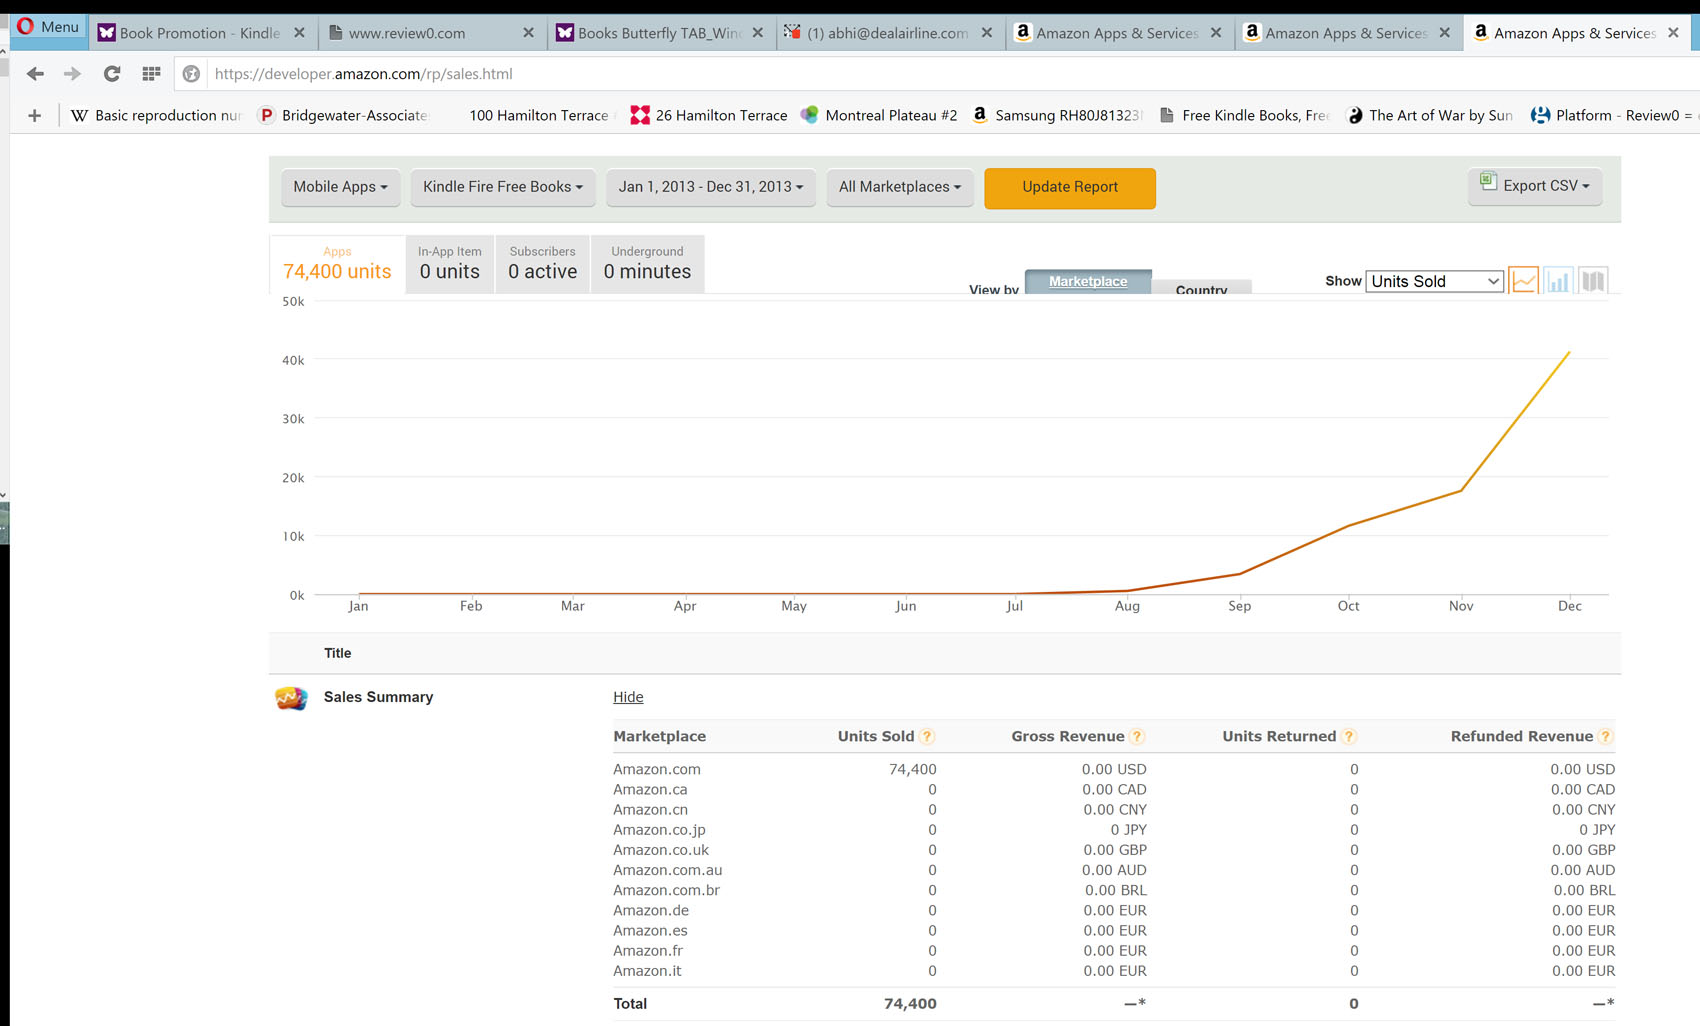The width and height of the screenshot is (1700, 1026).
Task: Click the Amazon.de marketplace row
Action: [1114, 910]
